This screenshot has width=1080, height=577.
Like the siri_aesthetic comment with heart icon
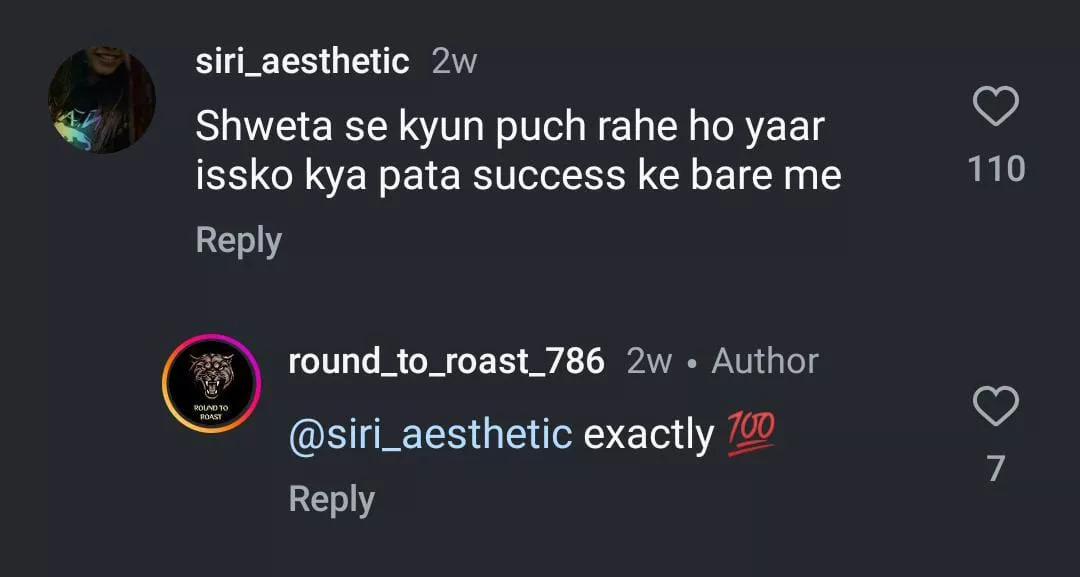tap(995, 107)
